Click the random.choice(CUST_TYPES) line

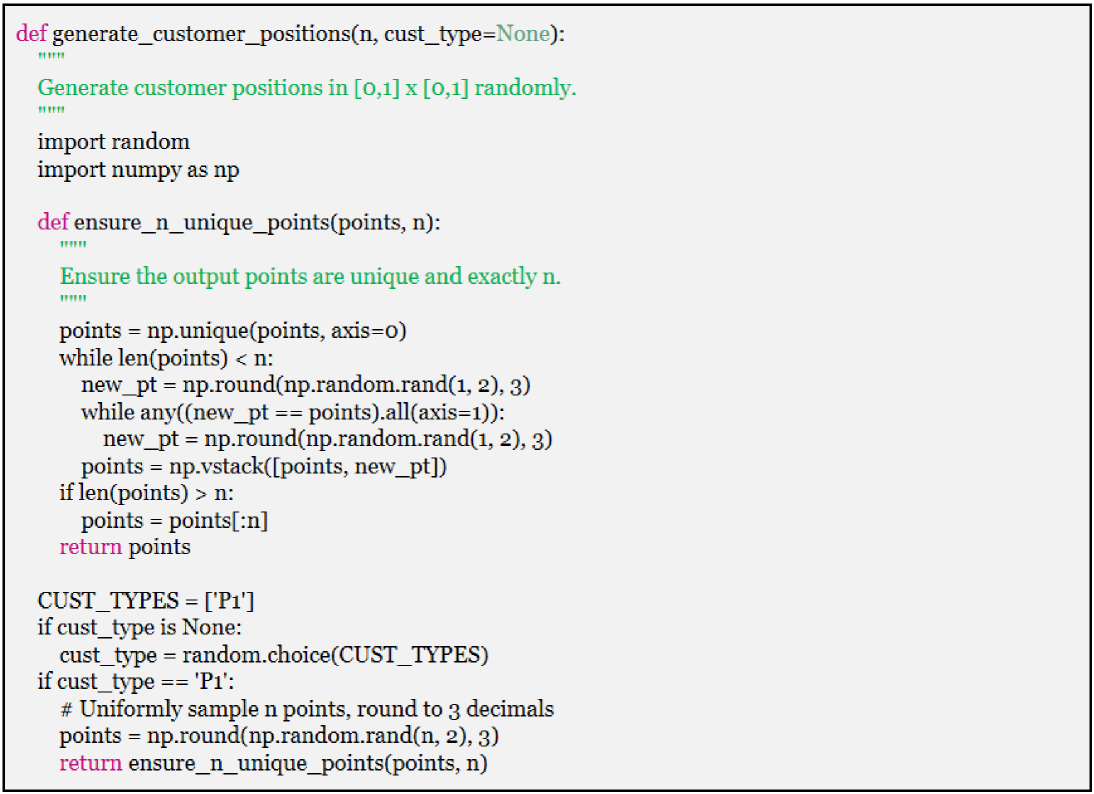point(273,655)
